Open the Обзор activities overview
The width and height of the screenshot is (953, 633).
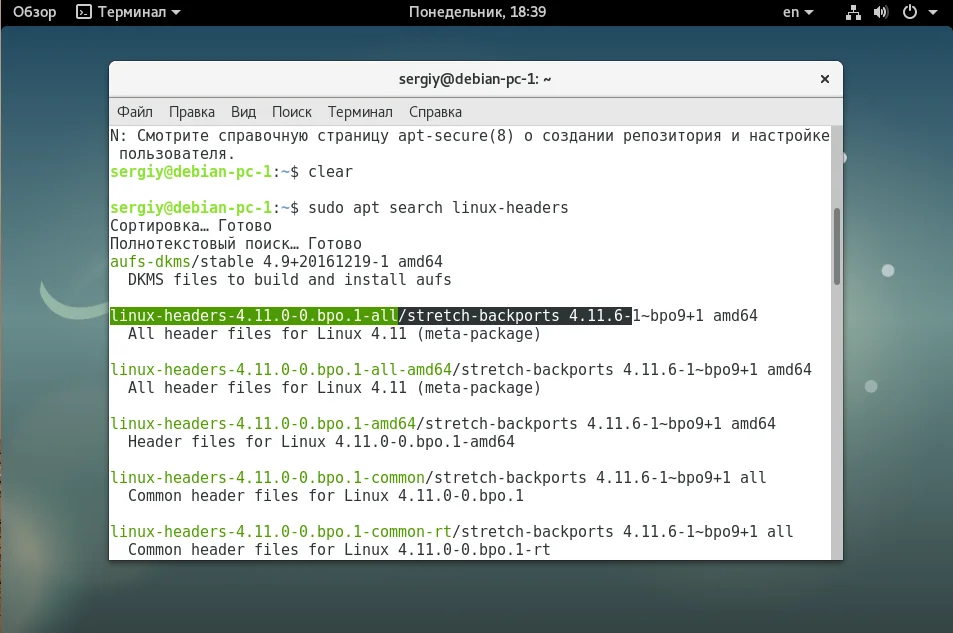(34, 12)
